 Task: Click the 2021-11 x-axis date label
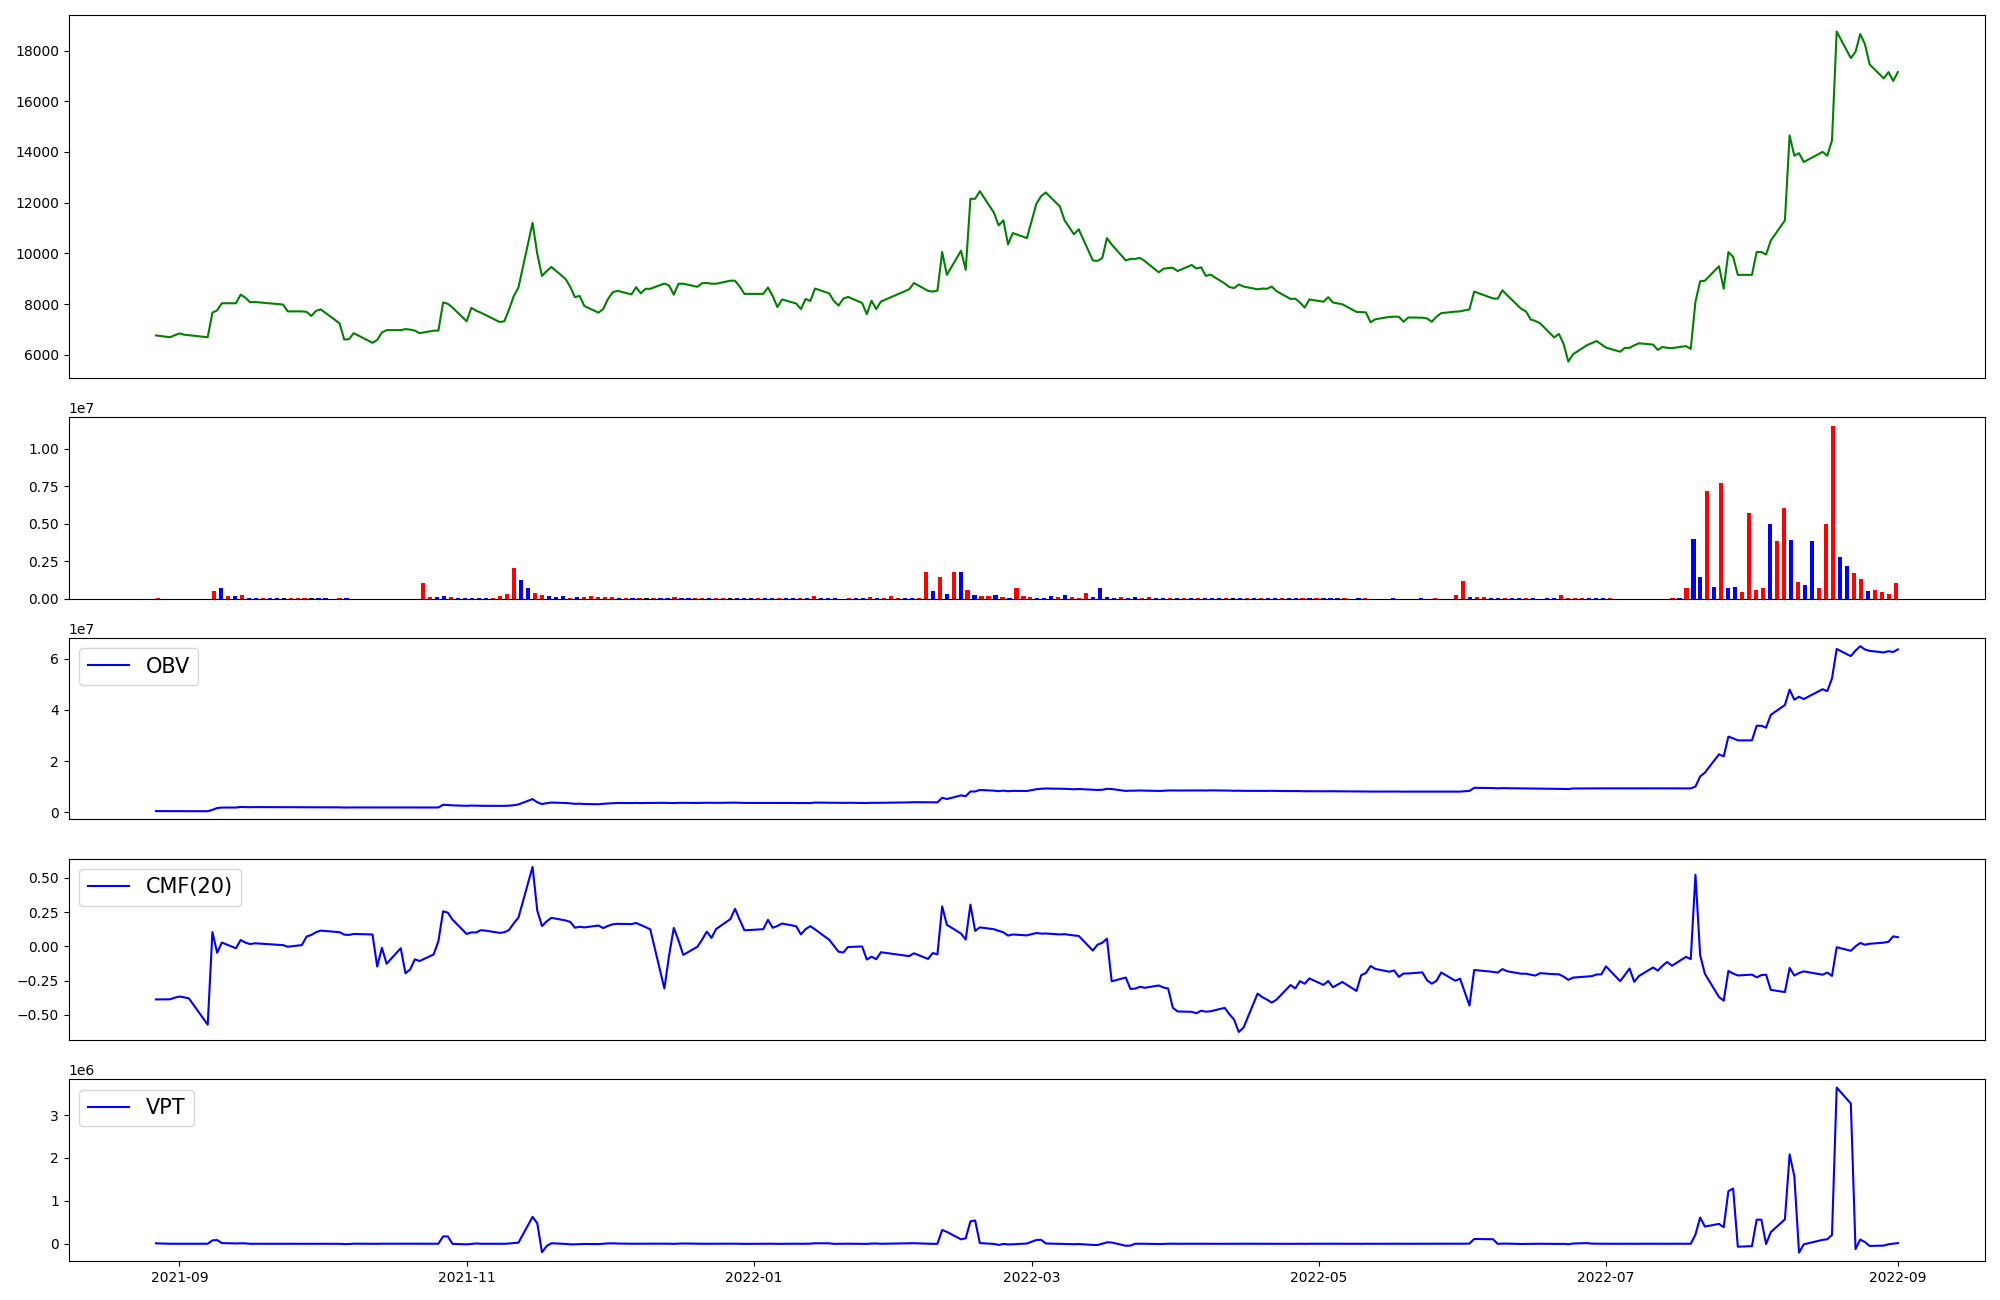(x=467, y=1277)
